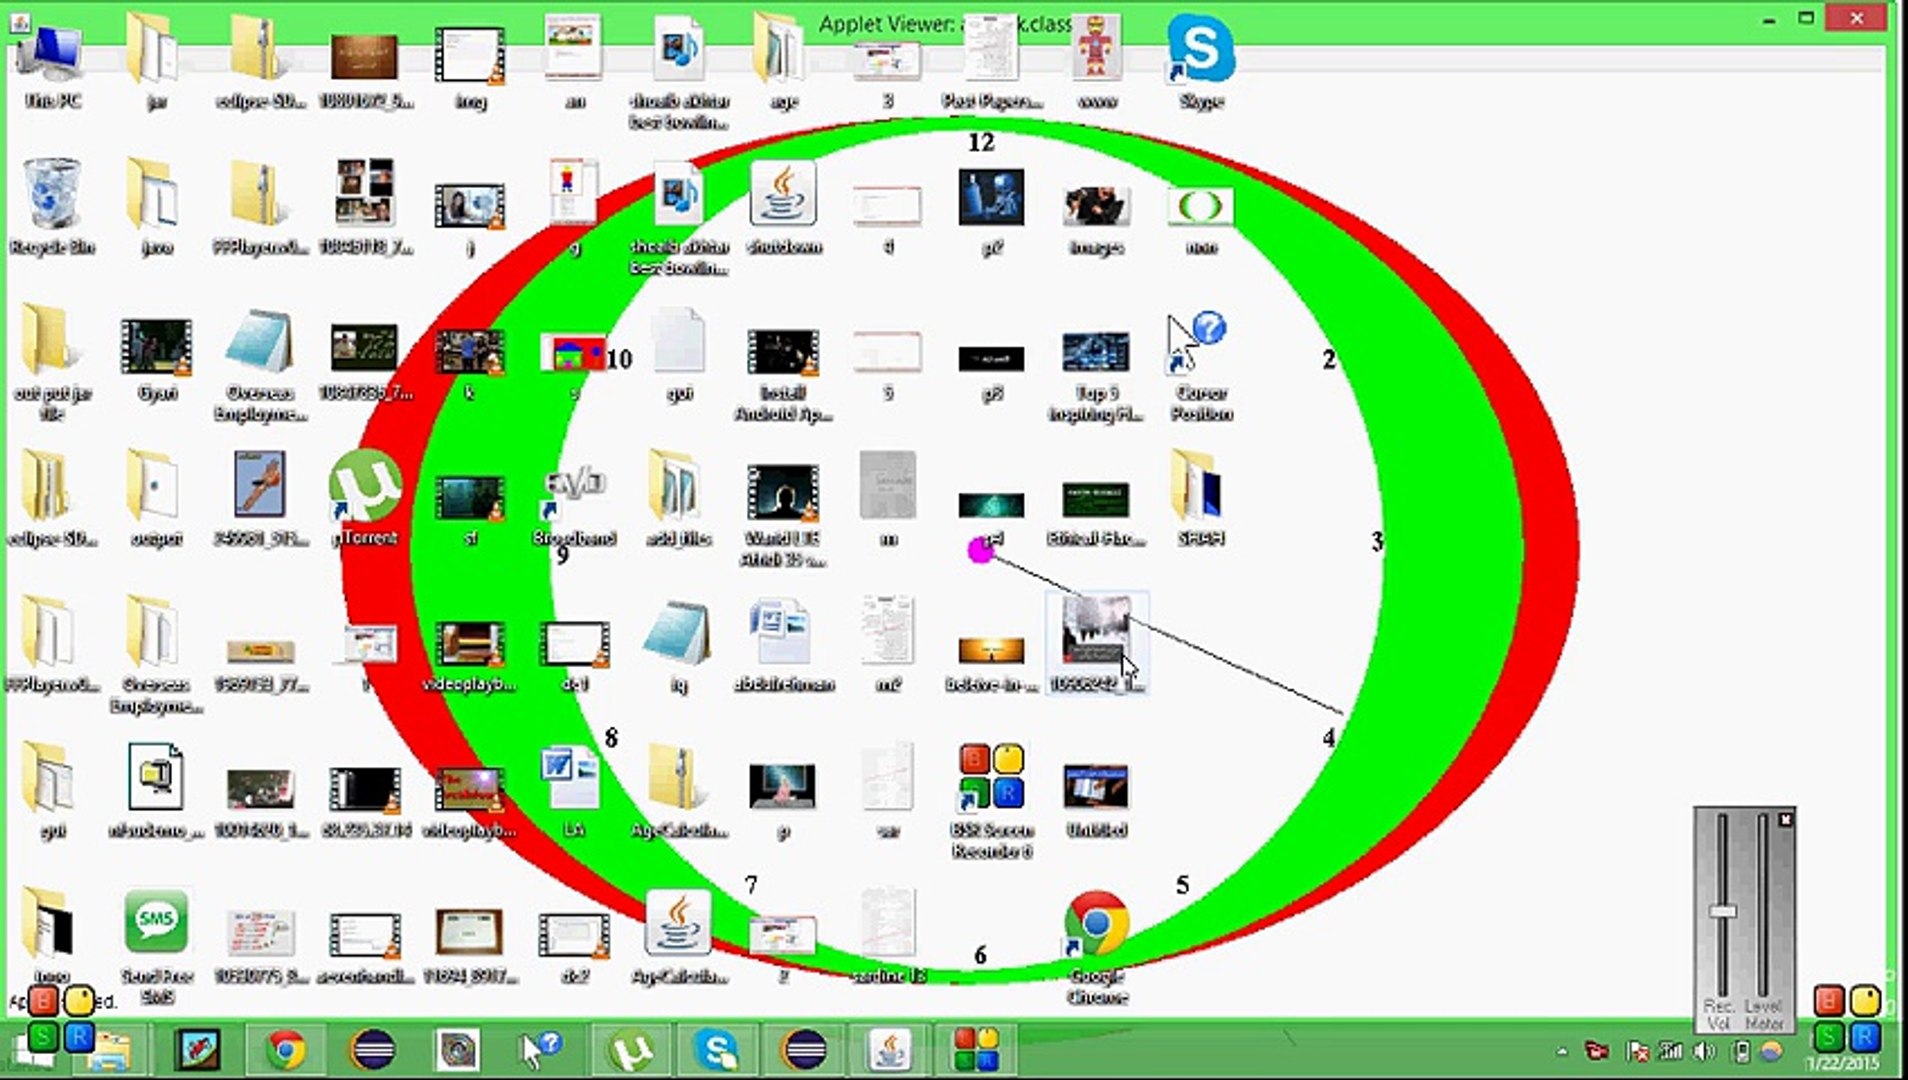
Task: Click the Level Meter slider track
Action: pos(1764,906)
